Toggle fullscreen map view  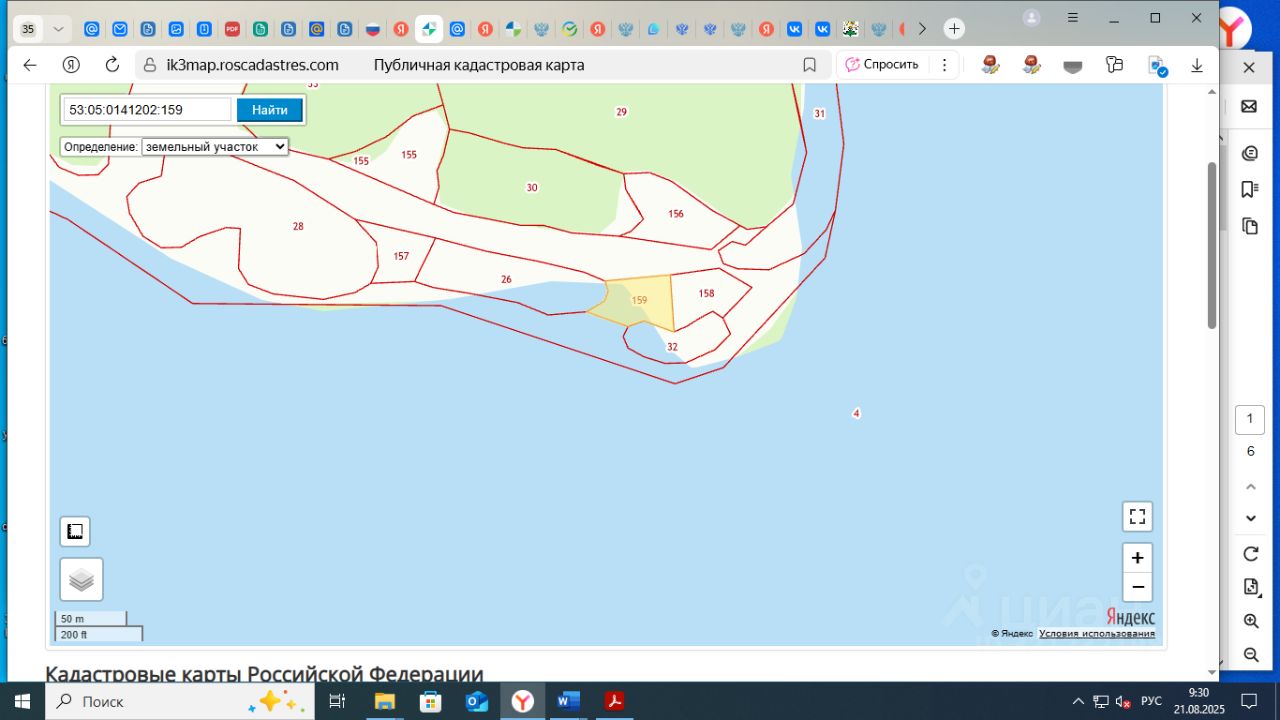1137,516
